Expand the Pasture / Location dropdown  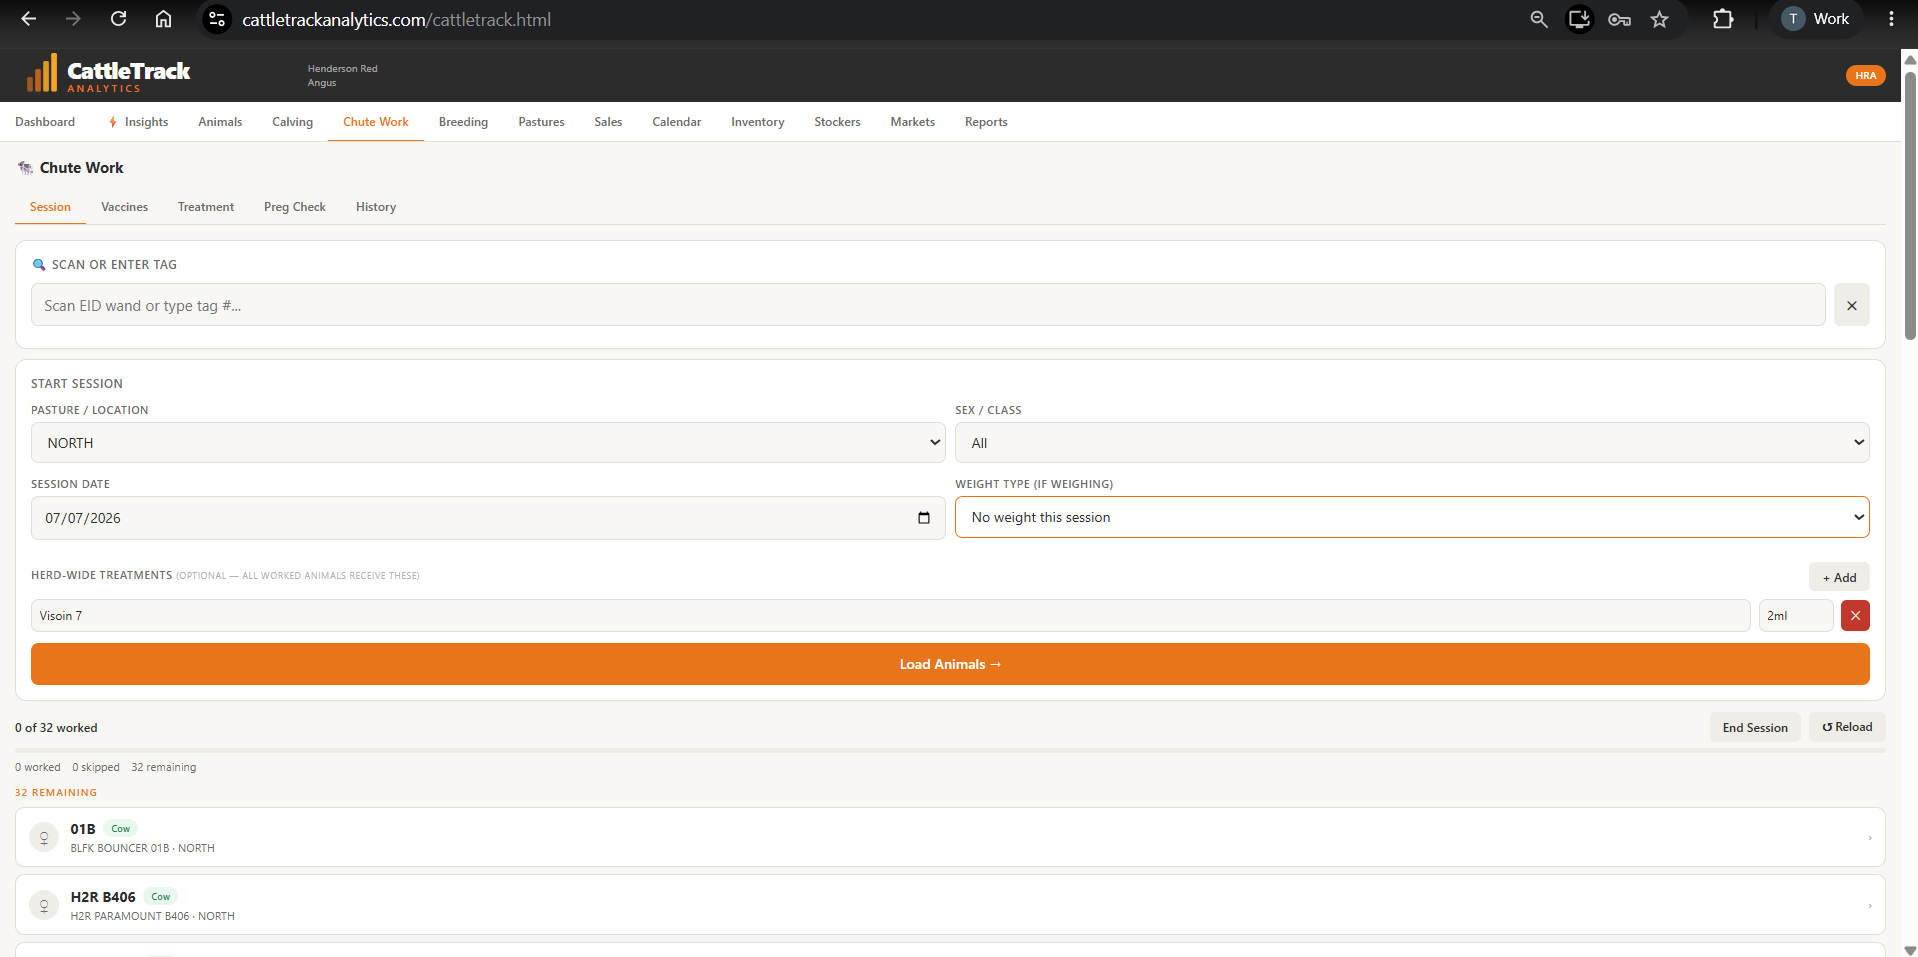coord(488,442)
